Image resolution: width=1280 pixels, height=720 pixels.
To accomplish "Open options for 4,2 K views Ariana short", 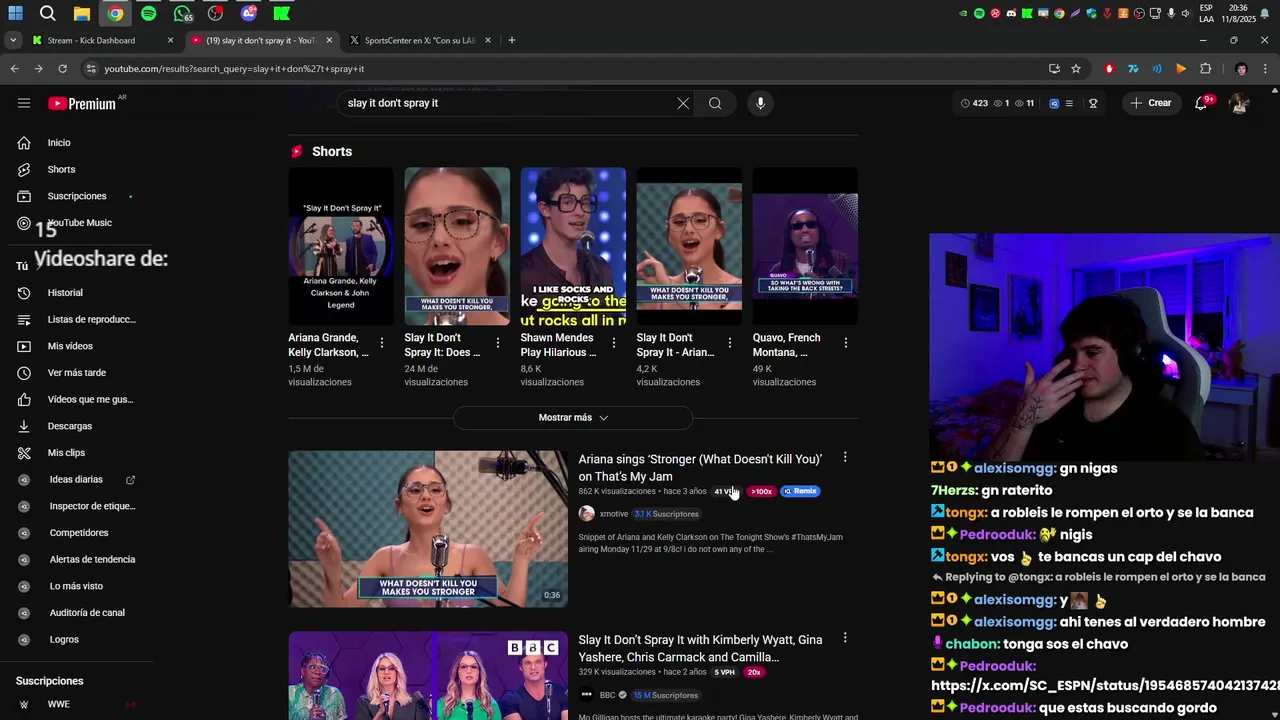I will pos(729,343).
